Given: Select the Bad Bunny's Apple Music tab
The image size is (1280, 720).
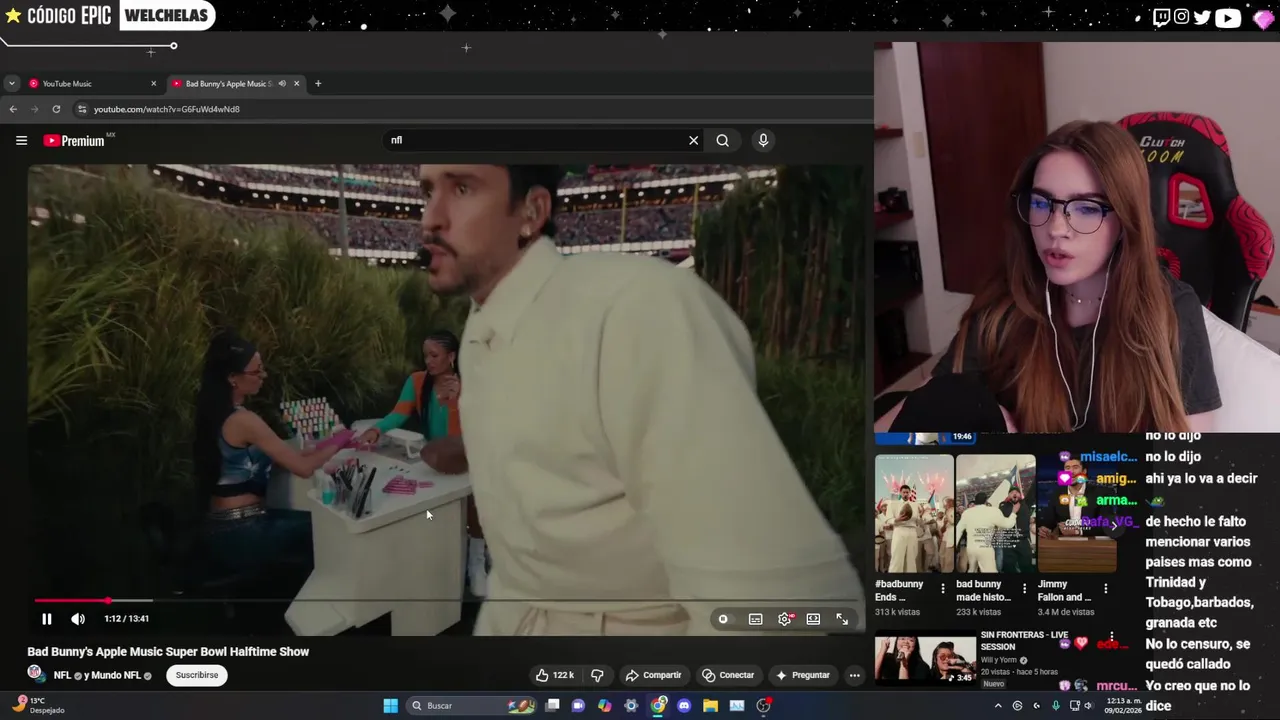Looking at the screenshot, I should (228, 84).
